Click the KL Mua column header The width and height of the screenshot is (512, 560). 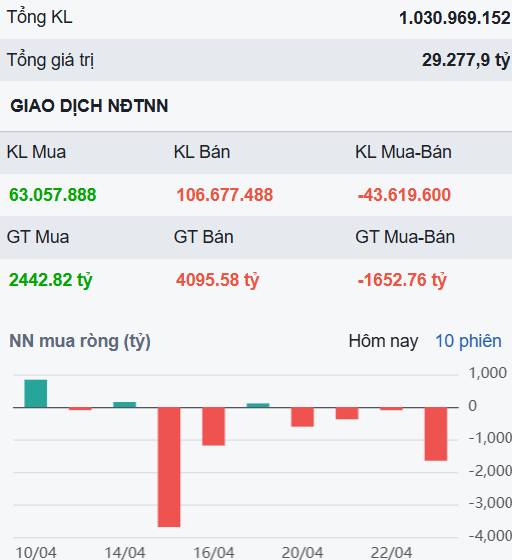click(36, 152)
